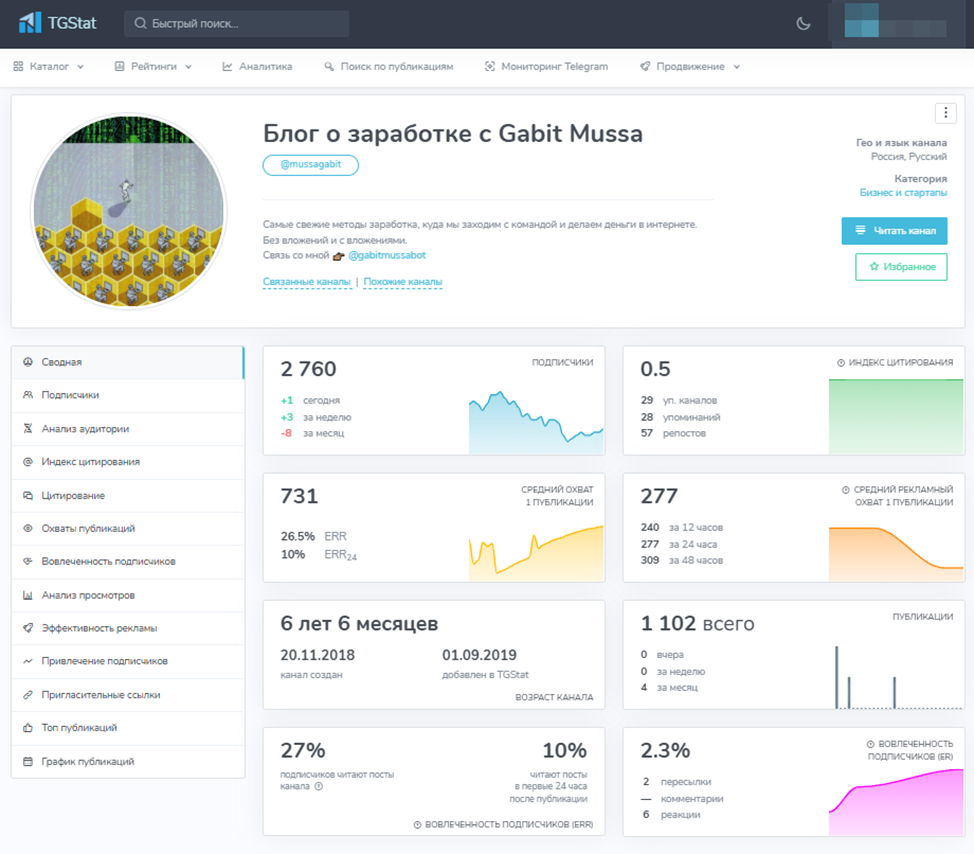Click the Индекс цитирования sidebar icon
The width and height of the screenshot is (974, 854).
click(27, 461)
